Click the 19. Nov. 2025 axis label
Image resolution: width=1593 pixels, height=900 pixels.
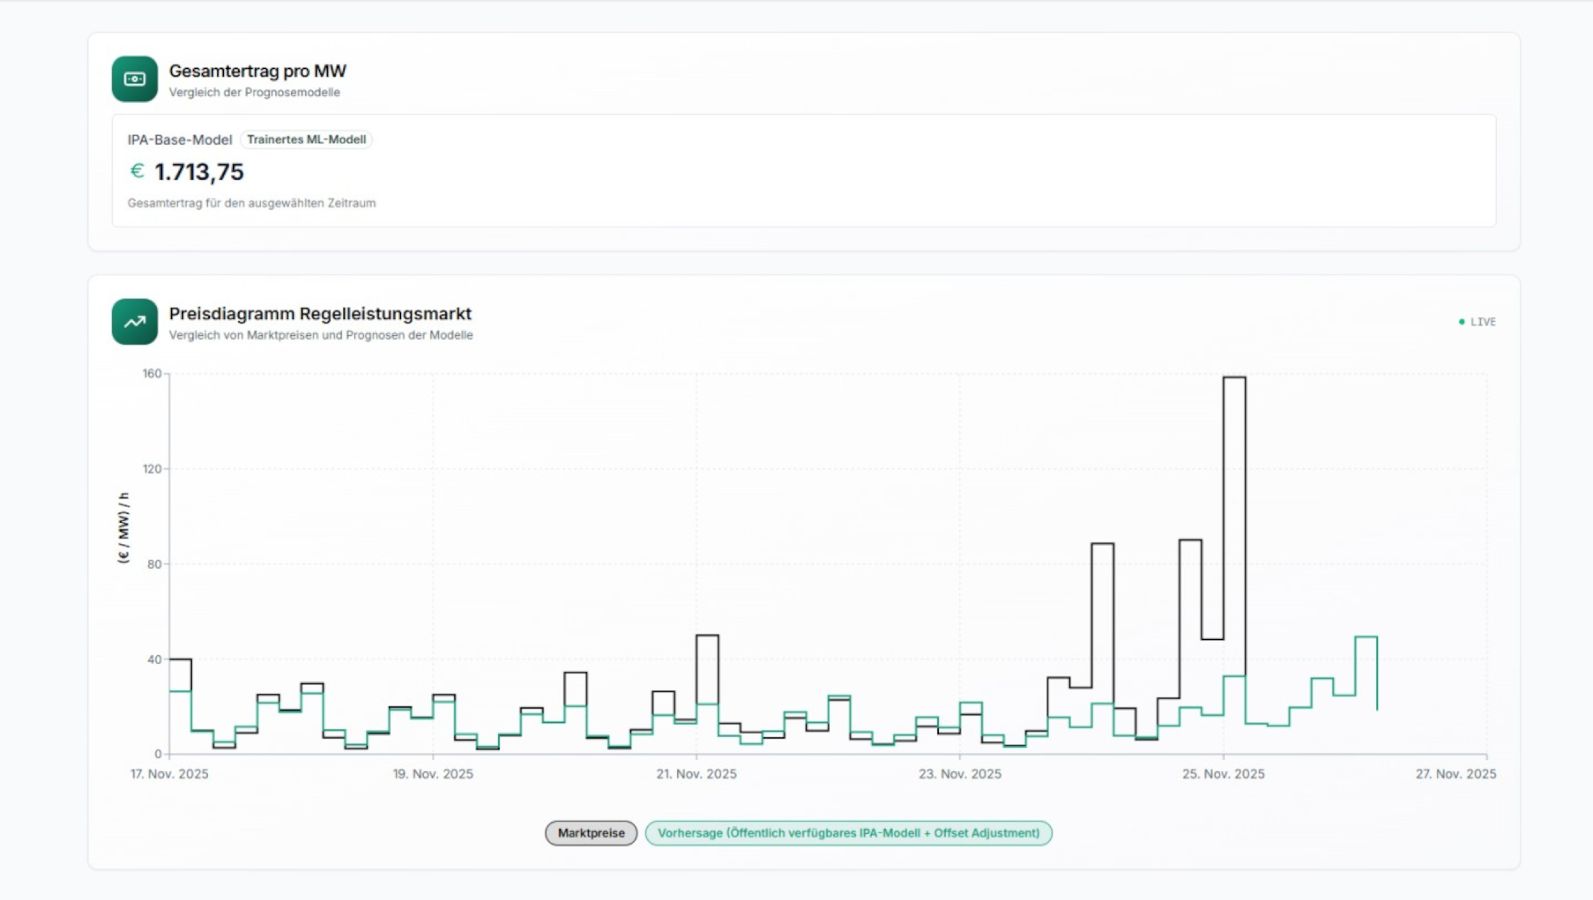(x=433, y=774)
